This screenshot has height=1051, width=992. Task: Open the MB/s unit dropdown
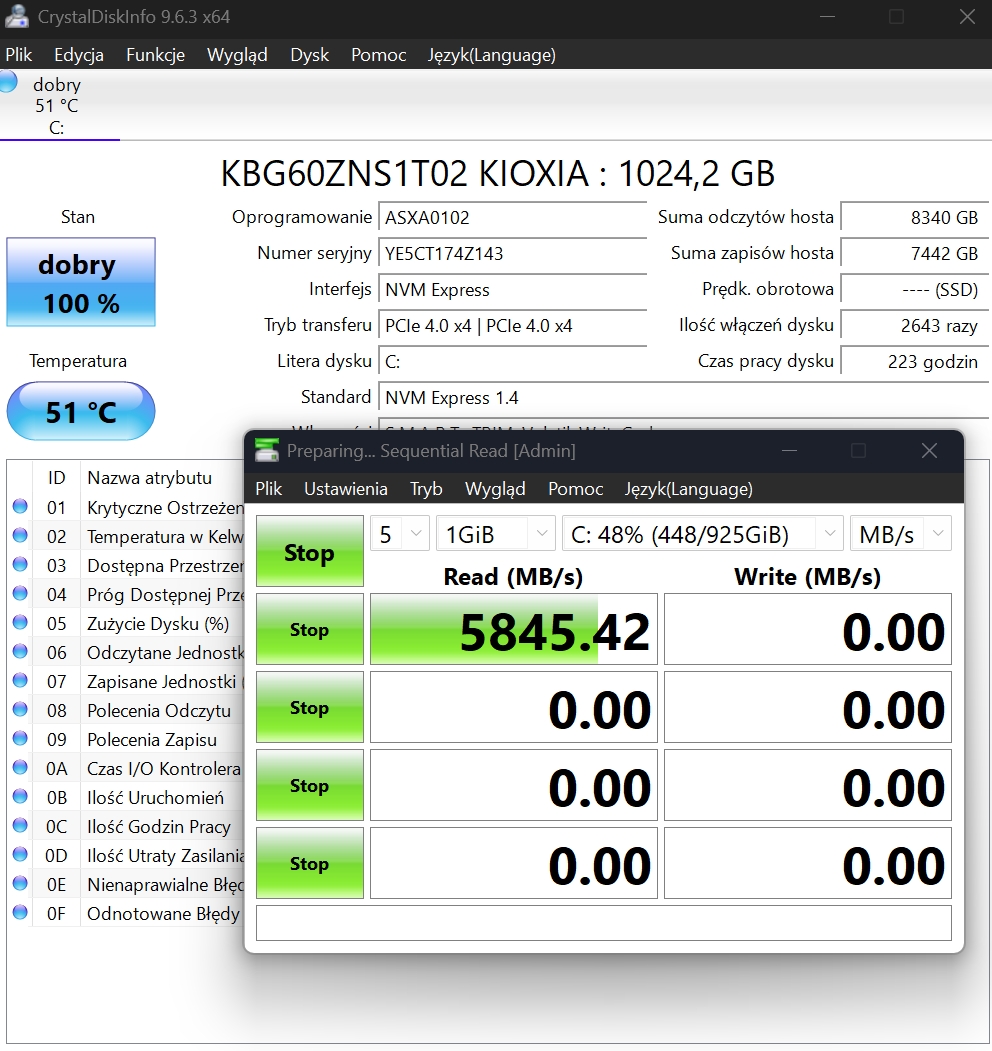coord(900,534)
